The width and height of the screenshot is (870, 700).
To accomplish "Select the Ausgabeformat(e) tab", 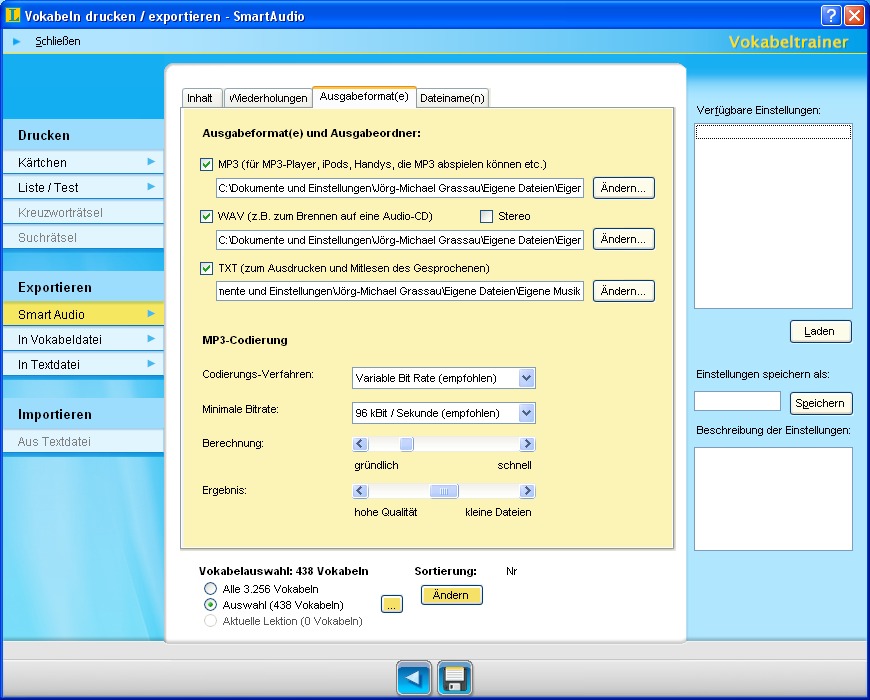I will [x=364, y=97].
